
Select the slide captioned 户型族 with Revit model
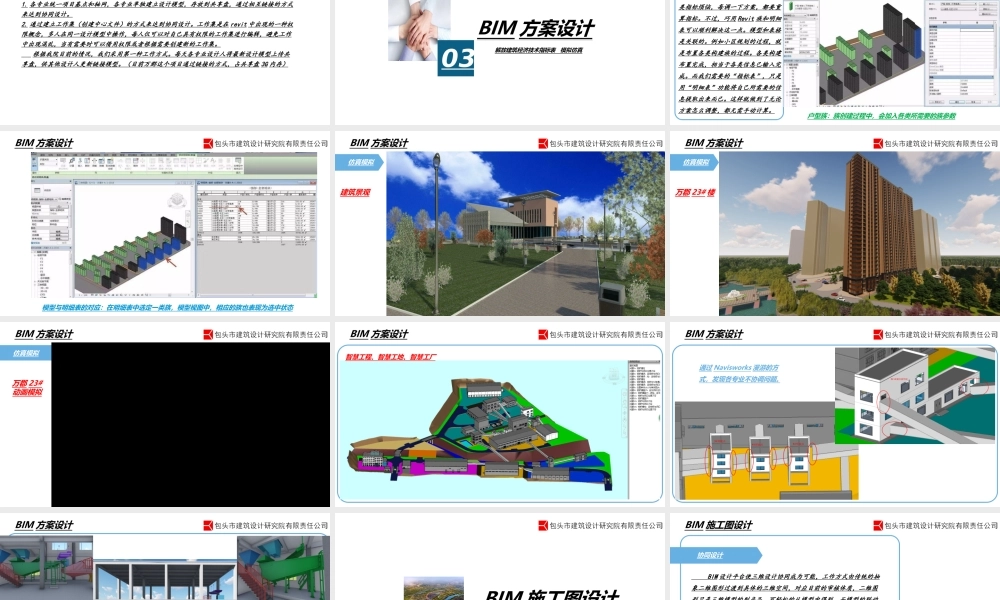[x=835, y=62]
